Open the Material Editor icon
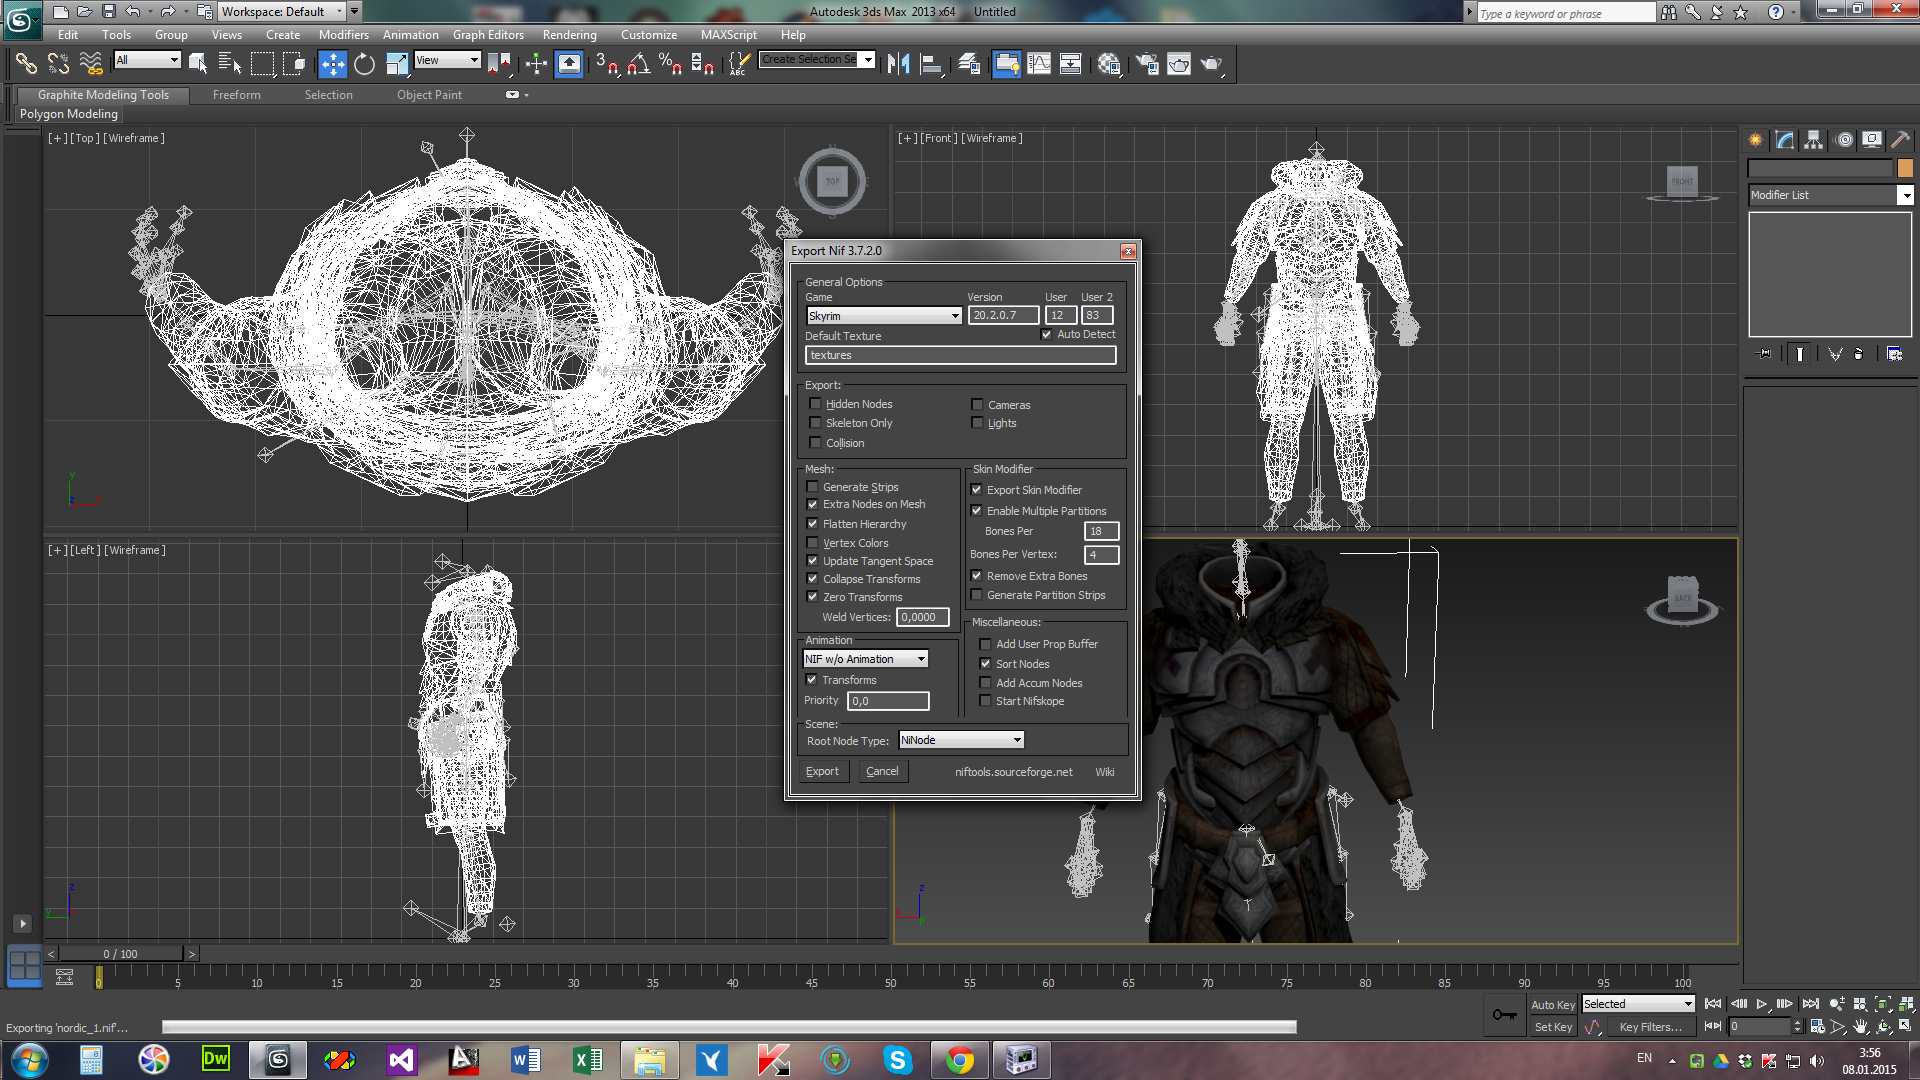The width and height of the screenshot is (1920, 1080). pos(1108,64)
